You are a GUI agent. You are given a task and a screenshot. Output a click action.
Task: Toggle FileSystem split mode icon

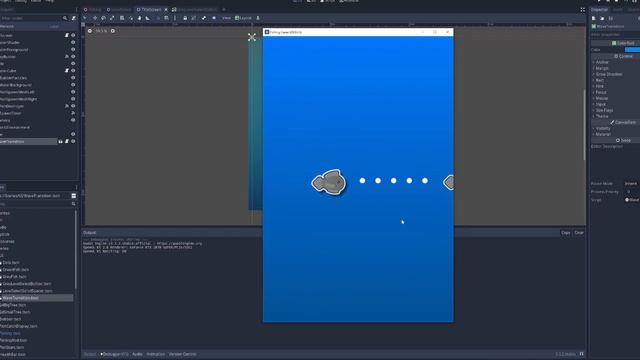pos(73,196)
